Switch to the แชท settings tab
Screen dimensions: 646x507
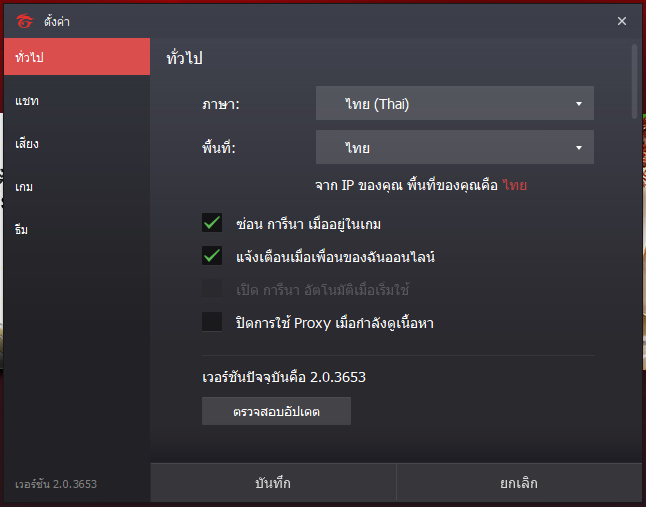pyautogui.click(x=77, y=100)
